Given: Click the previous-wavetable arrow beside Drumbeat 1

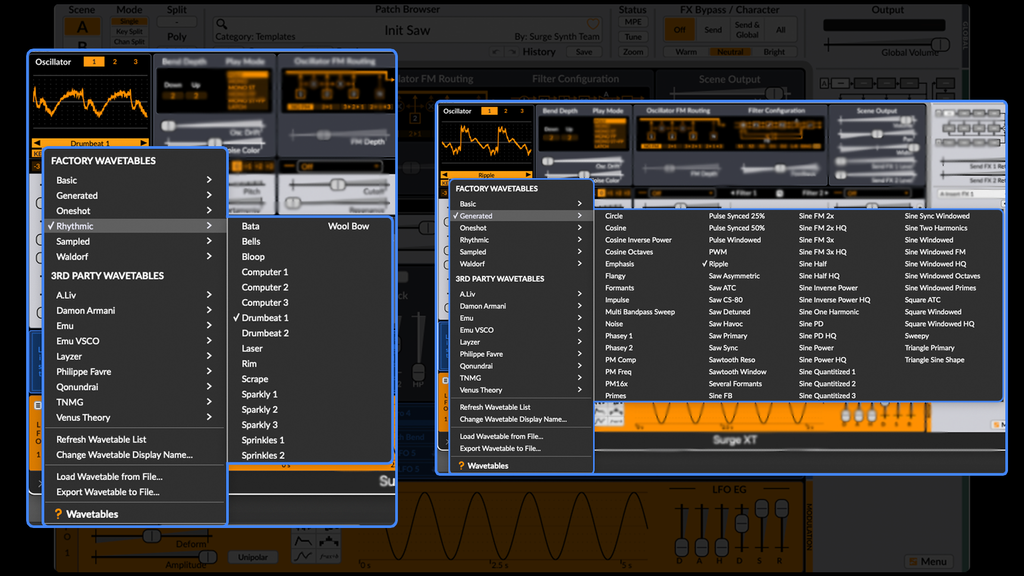Looking at the screenshot, I should click(x=39, y=142).
